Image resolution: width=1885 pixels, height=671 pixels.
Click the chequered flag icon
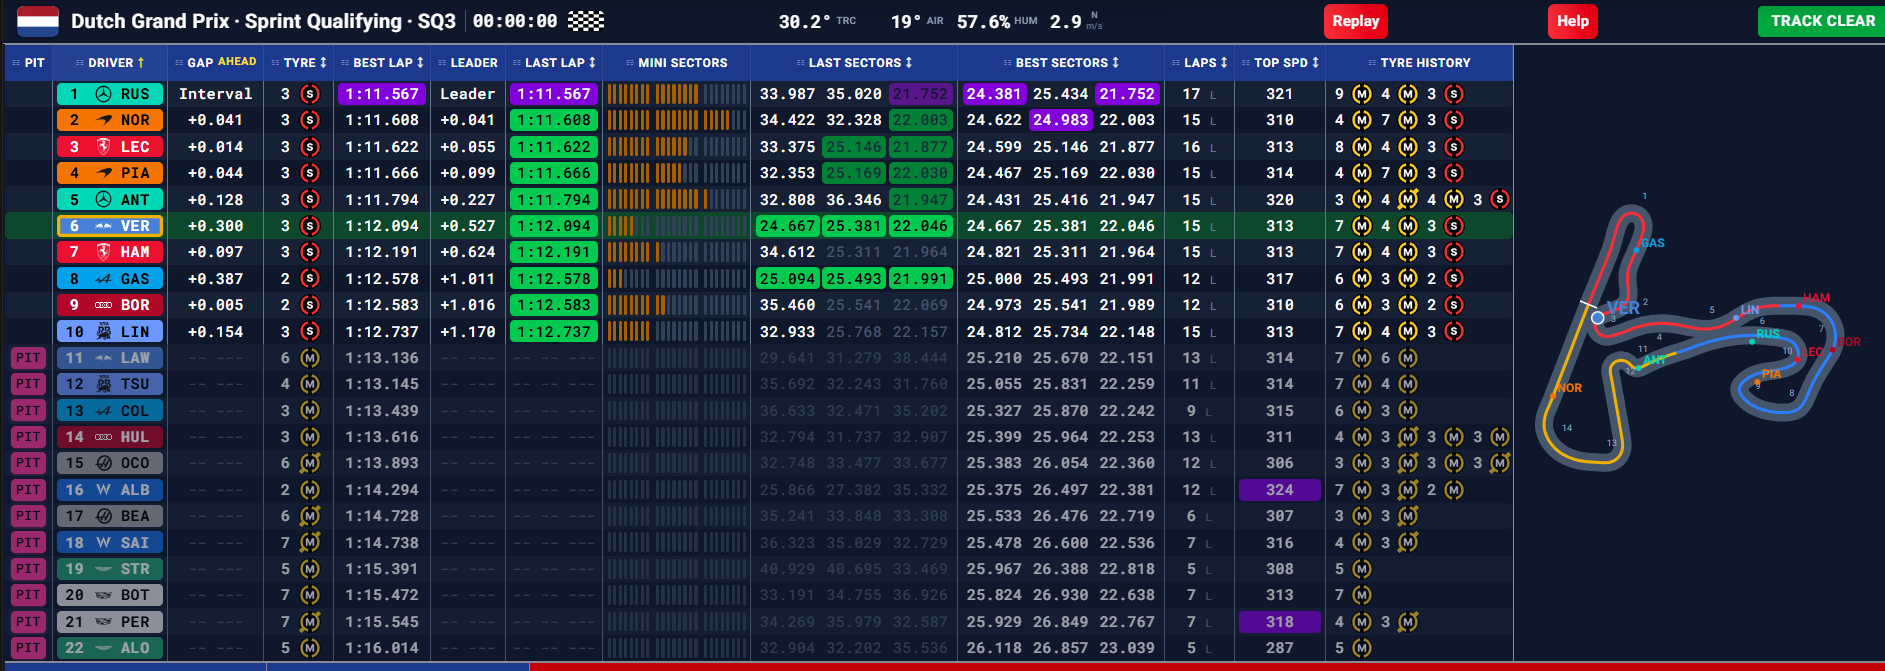click(586, 21)
